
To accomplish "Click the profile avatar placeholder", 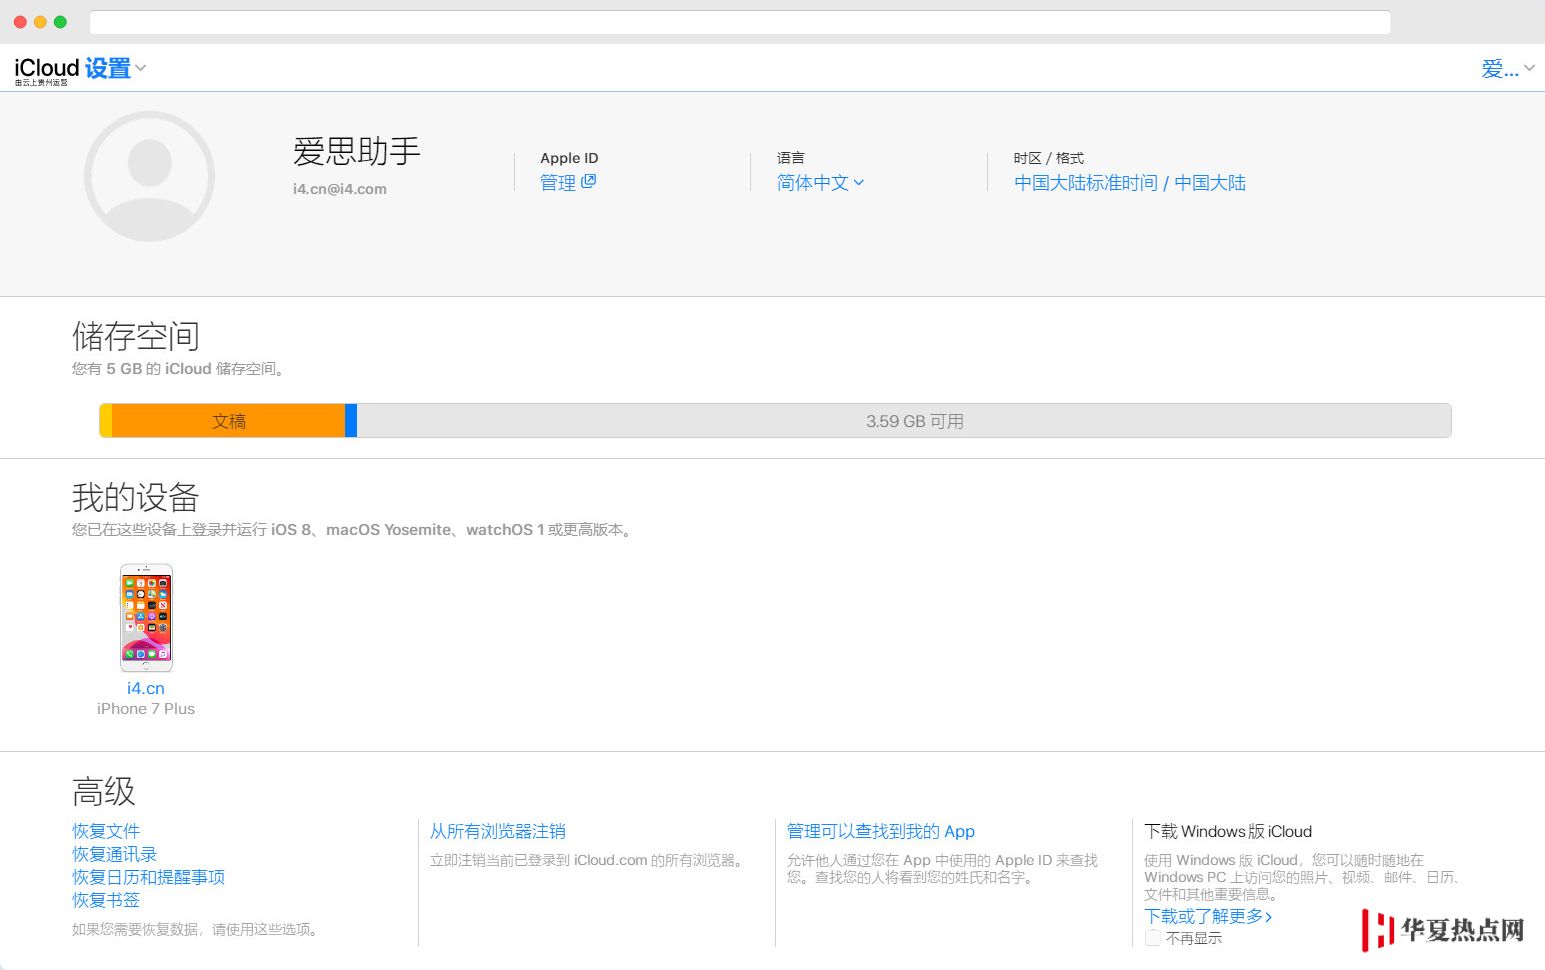I will pos(149,176).
